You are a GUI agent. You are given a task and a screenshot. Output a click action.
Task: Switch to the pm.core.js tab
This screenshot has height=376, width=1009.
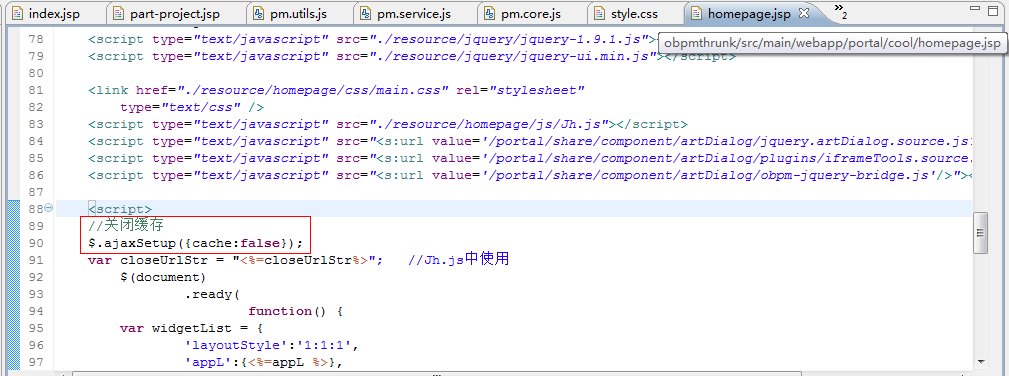coord(532,13)
